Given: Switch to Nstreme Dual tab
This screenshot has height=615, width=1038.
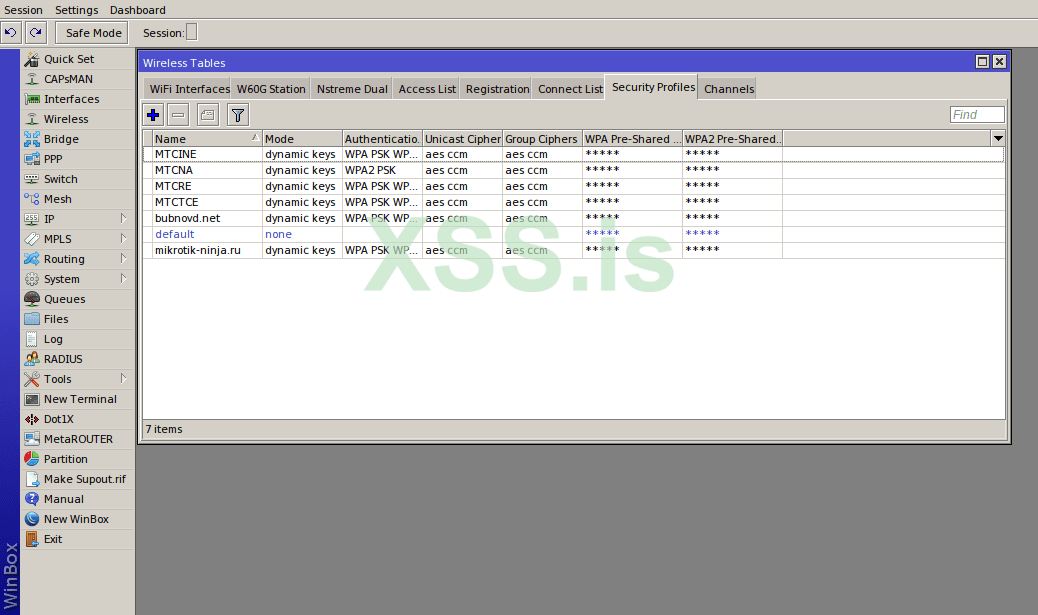Looking at the screenshot, I should tap(352, 89).
